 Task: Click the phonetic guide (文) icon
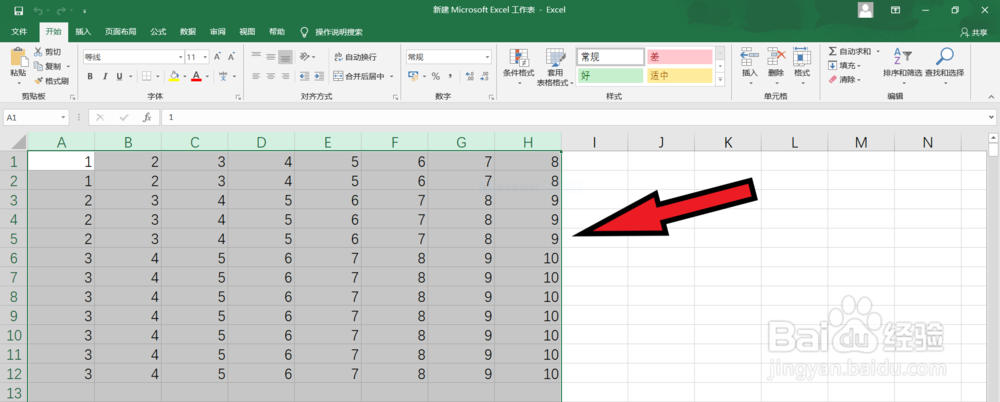224,77
